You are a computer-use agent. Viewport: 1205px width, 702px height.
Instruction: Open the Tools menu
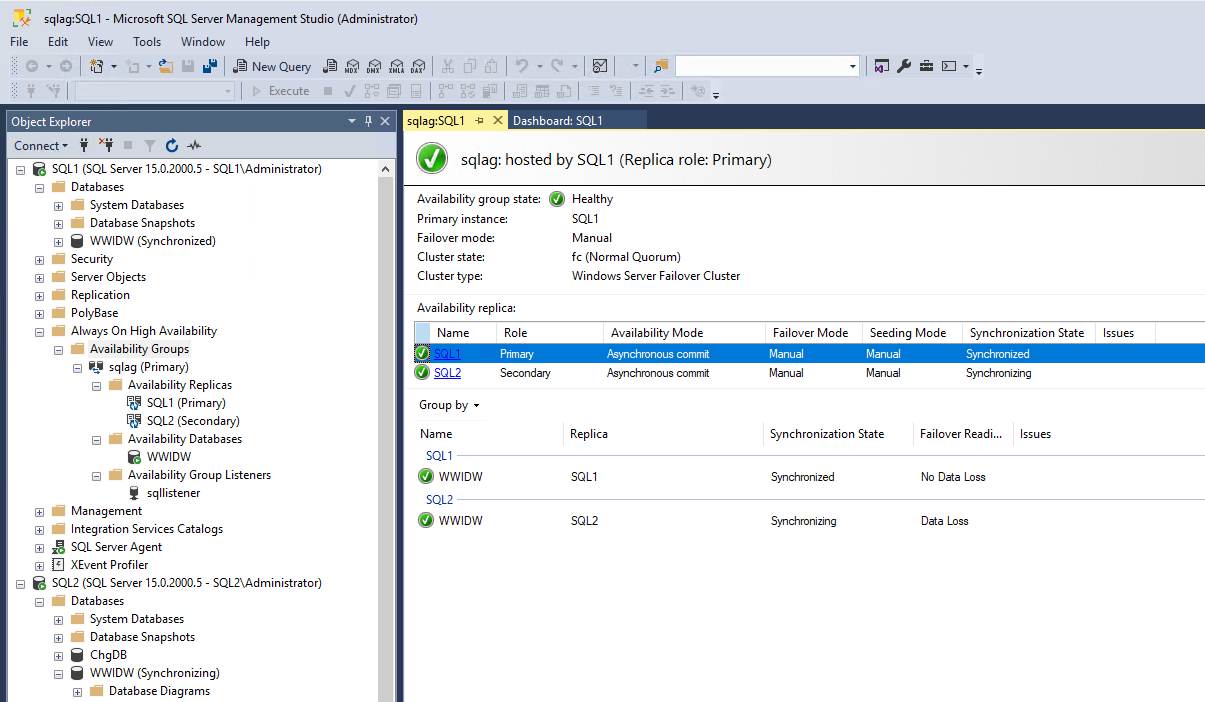tap(147, 42)
